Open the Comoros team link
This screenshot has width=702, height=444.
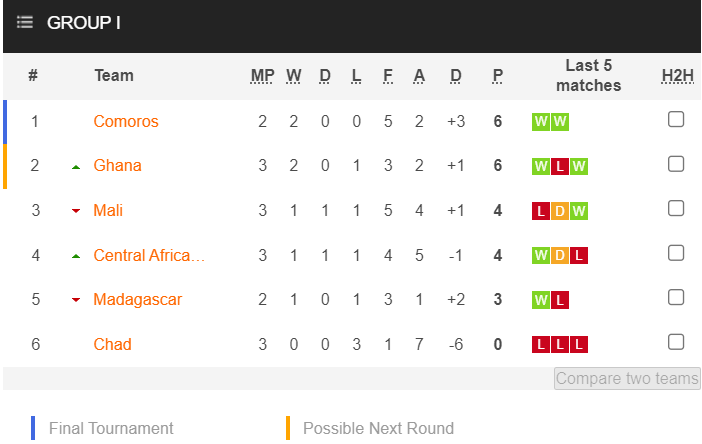click(126, 121)
